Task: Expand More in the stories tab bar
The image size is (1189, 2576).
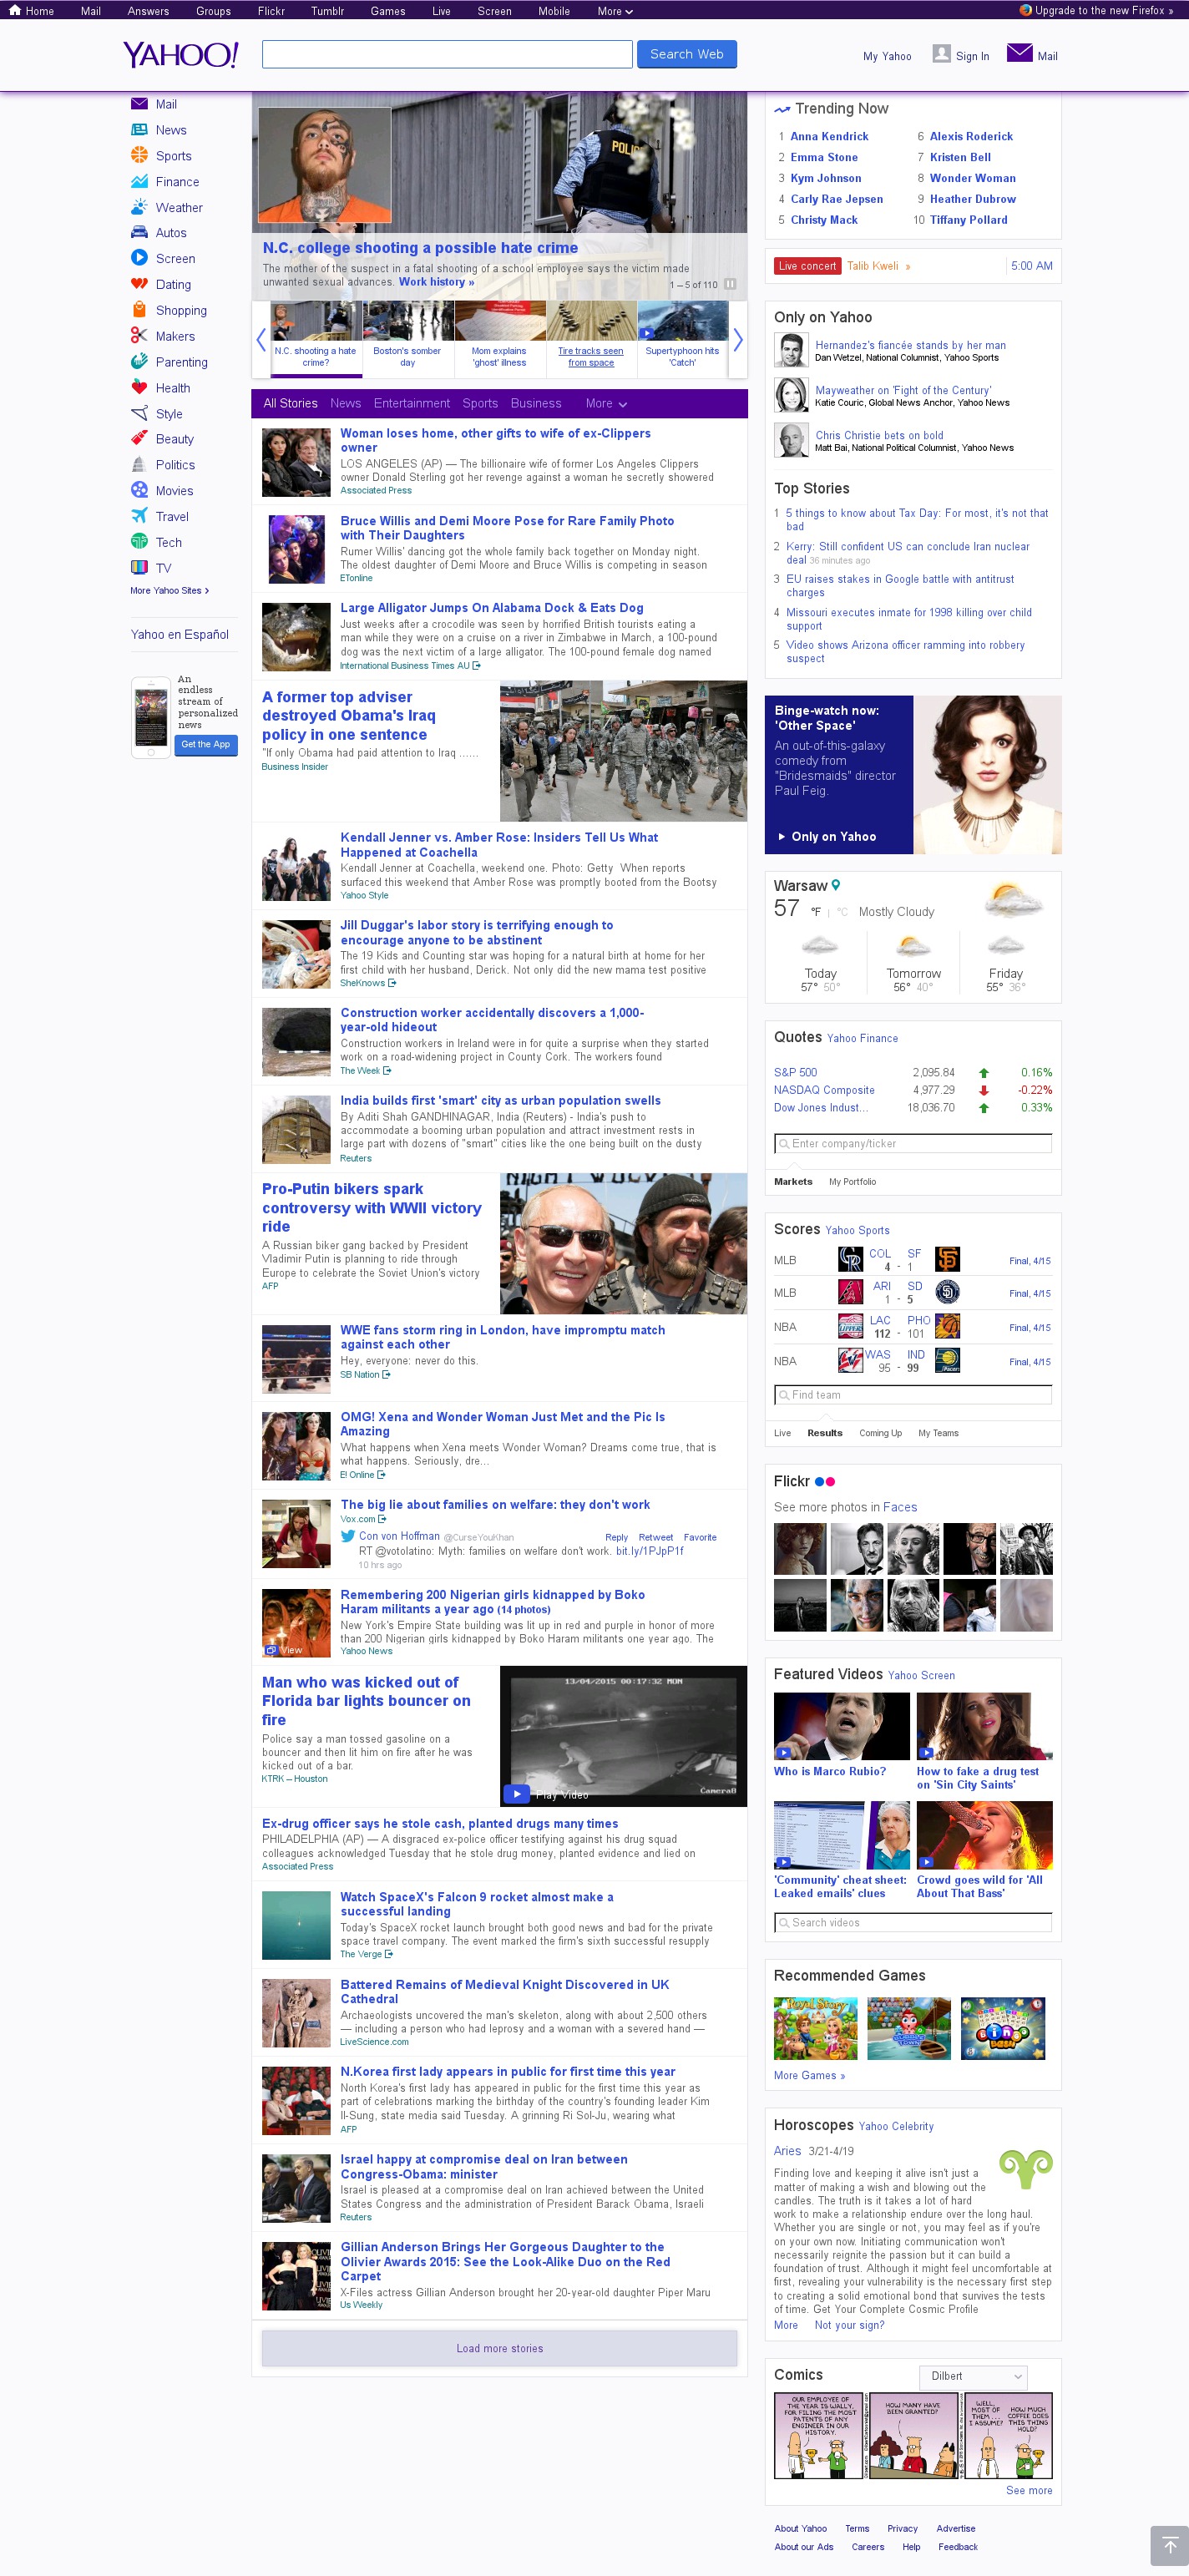Action: [x=605, y=404]
